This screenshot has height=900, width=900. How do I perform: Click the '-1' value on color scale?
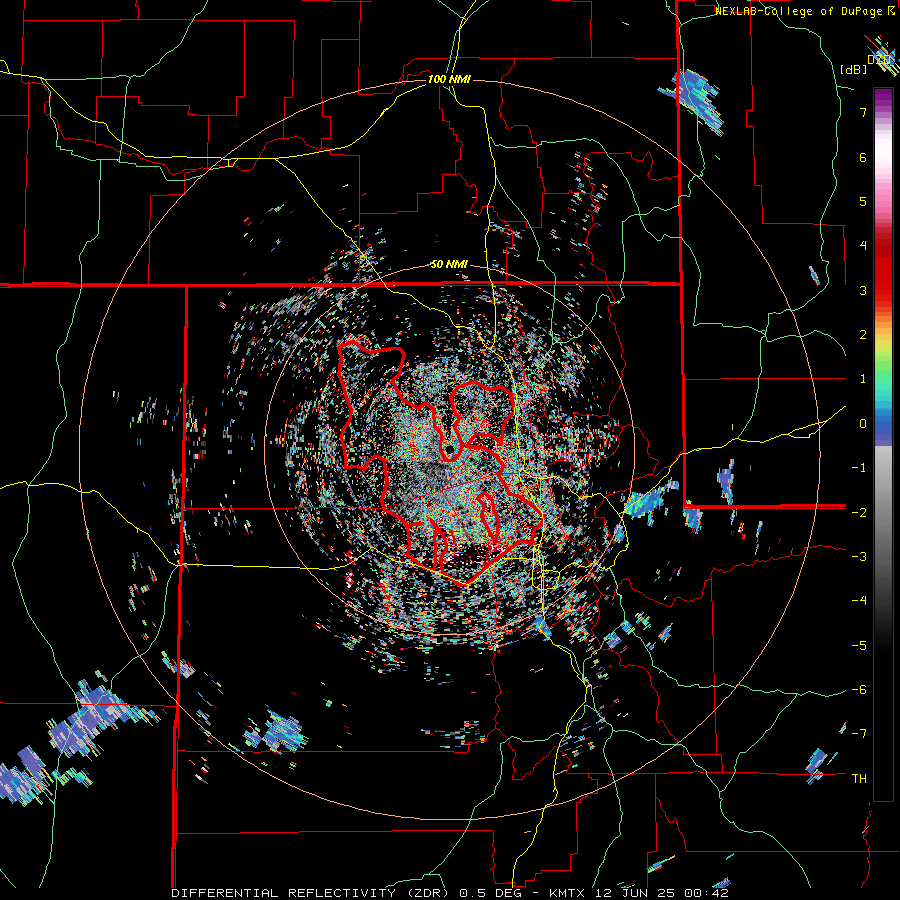tap(859, 468)
